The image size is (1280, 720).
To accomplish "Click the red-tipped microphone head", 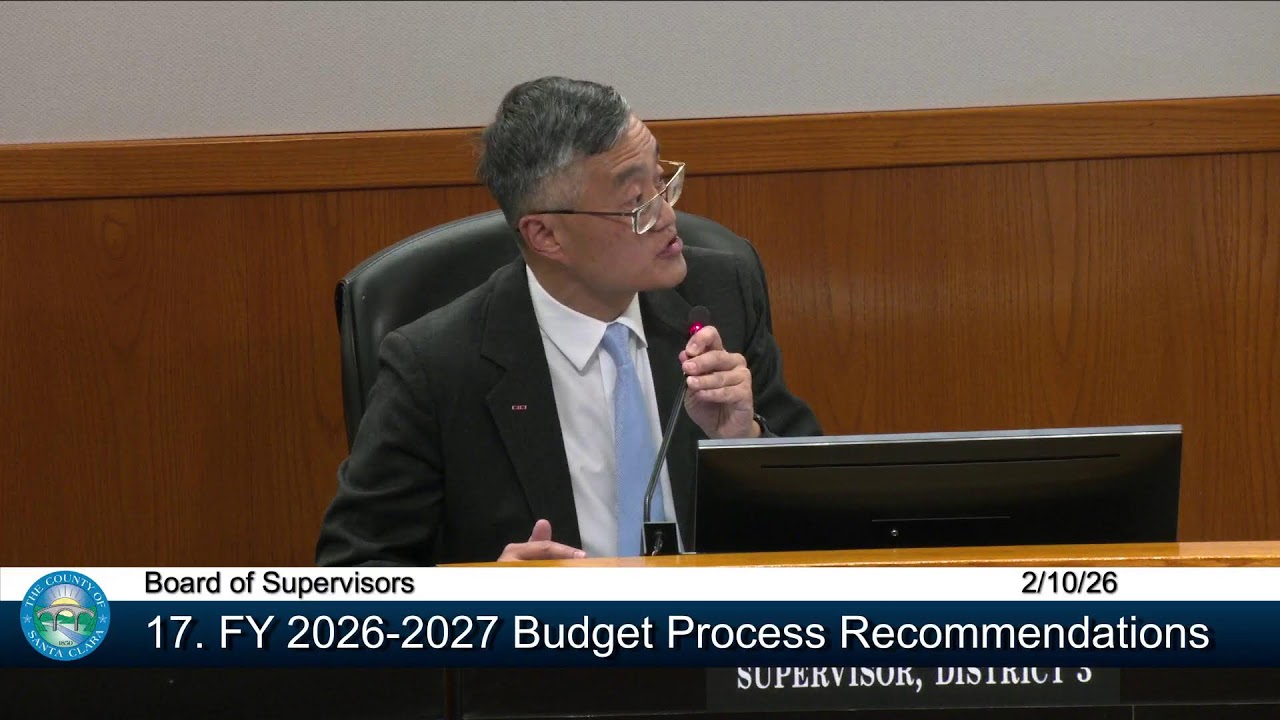I will coord(697,319).
